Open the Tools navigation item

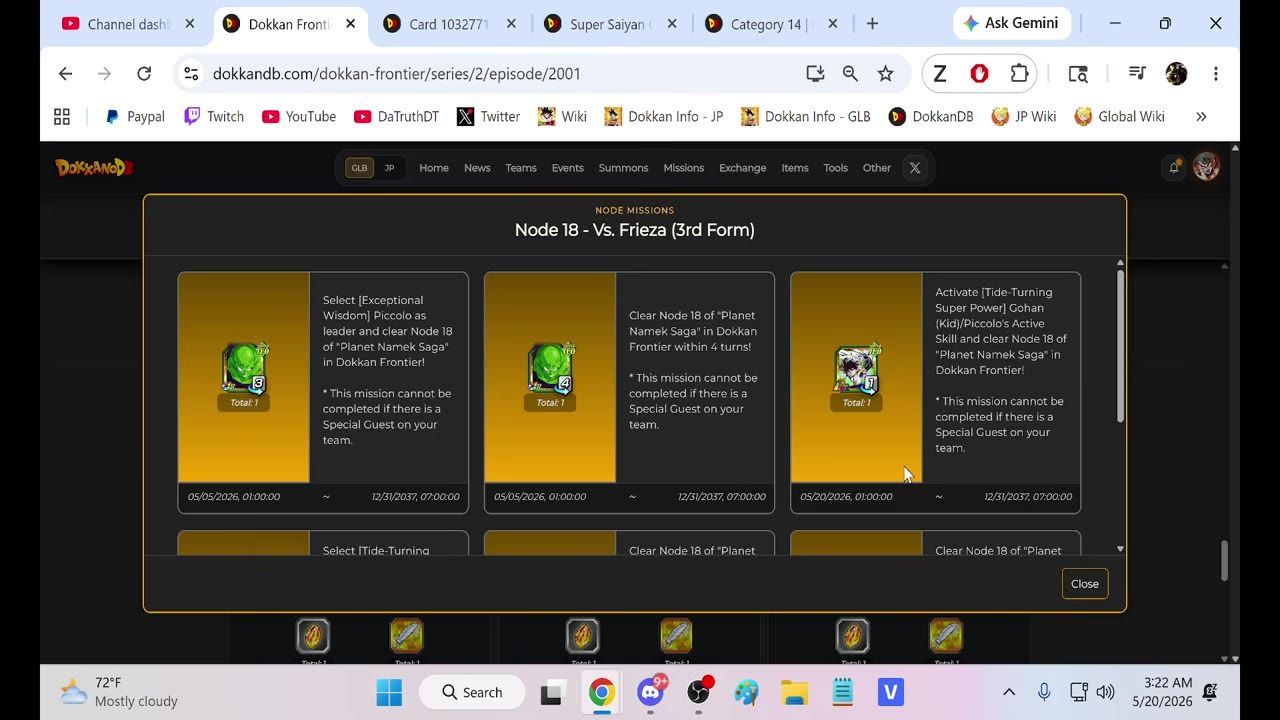point(836,168)
